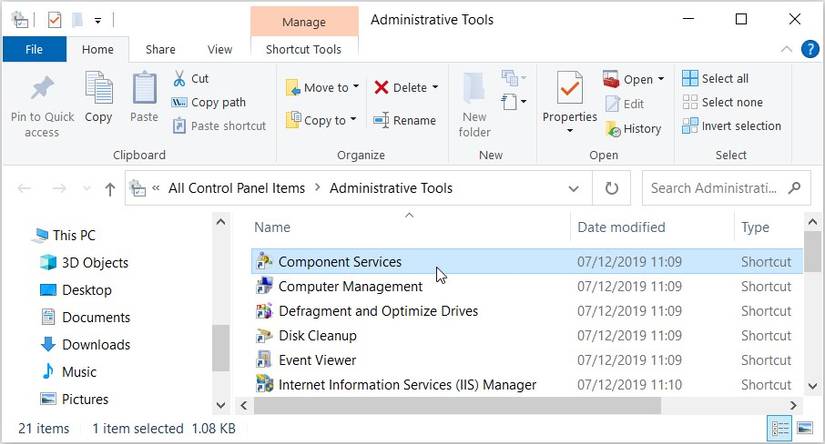The height and width of the screenshot is (444, 825).
Task: Click the Cut scissors icon
Action: pyautogui.click(x=179, y=78)
